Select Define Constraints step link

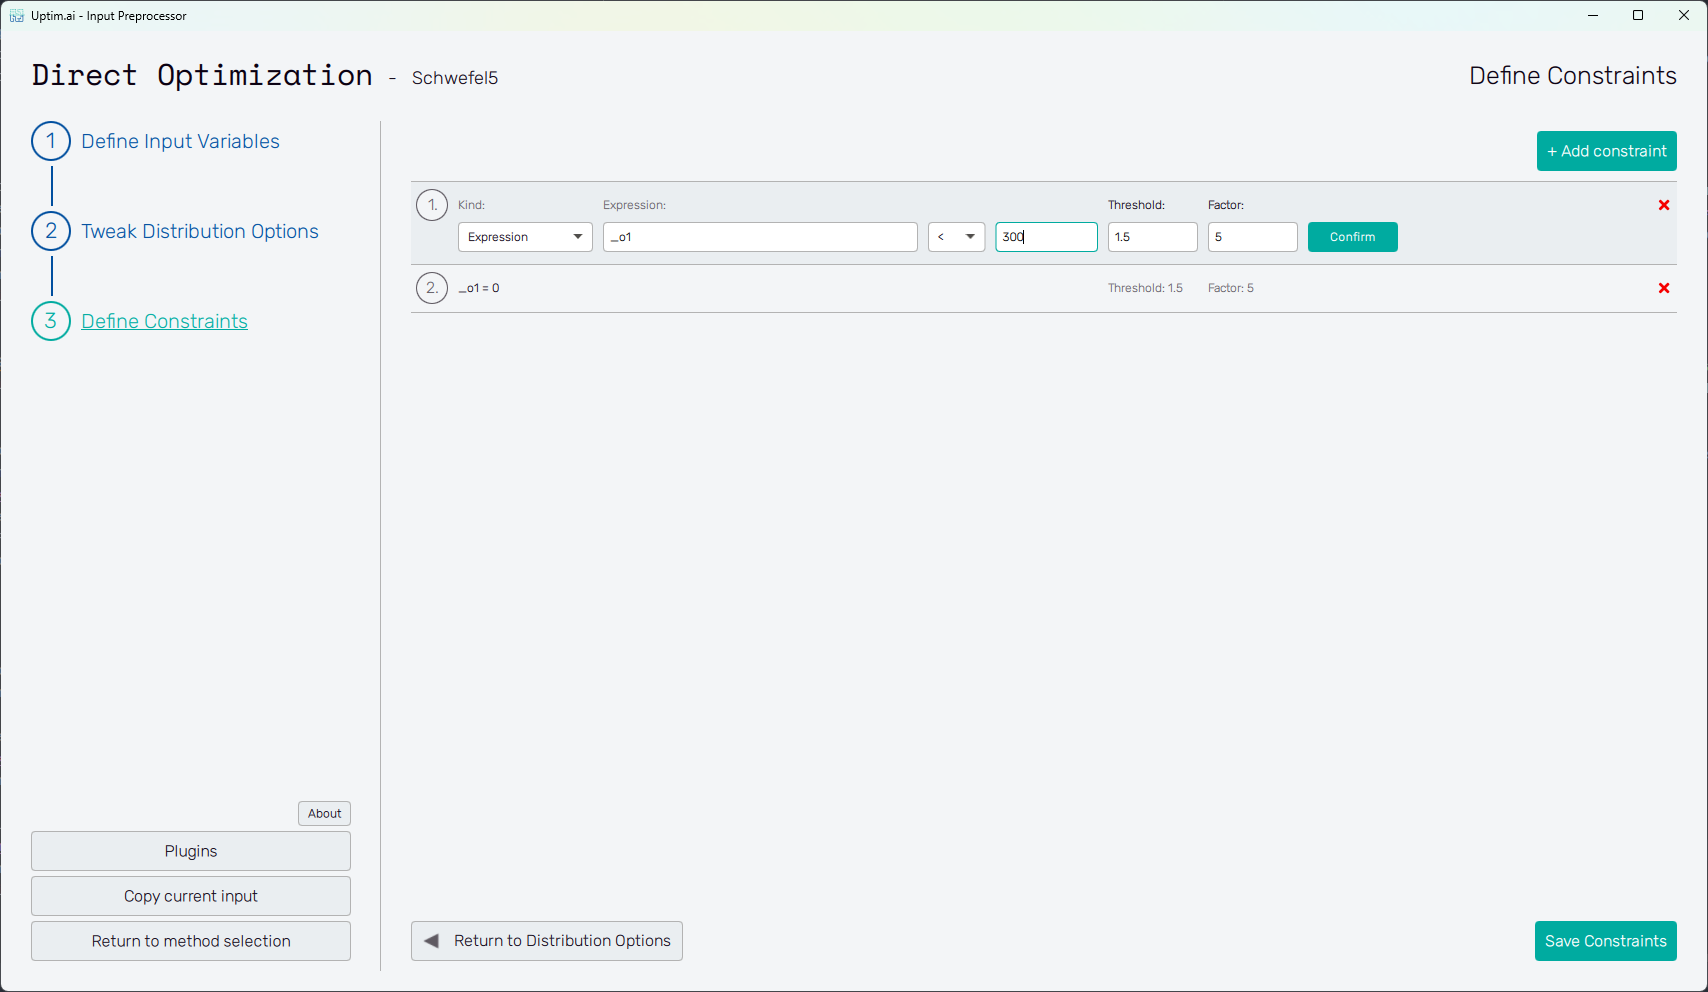[x=164, y=321]
